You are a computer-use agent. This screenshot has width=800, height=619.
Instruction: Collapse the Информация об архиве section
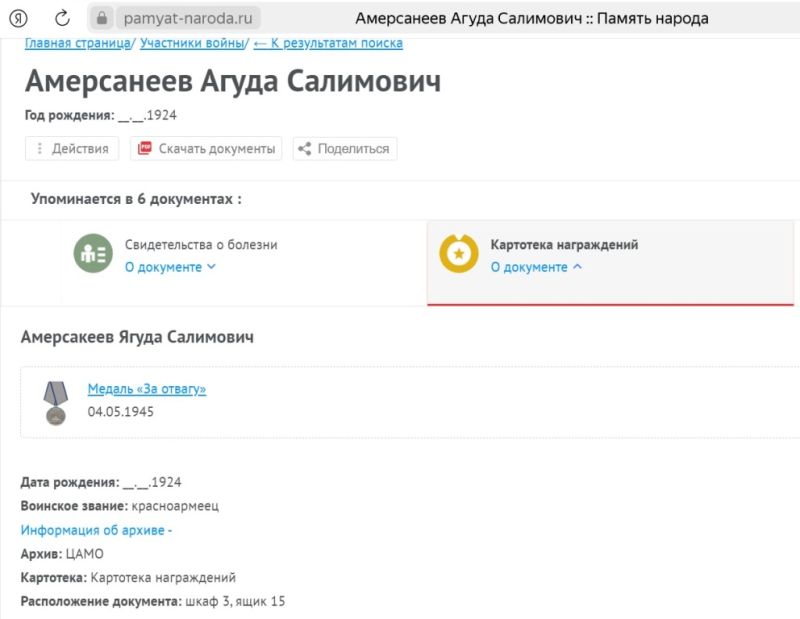pyautogui.click(x=96, y=530)
